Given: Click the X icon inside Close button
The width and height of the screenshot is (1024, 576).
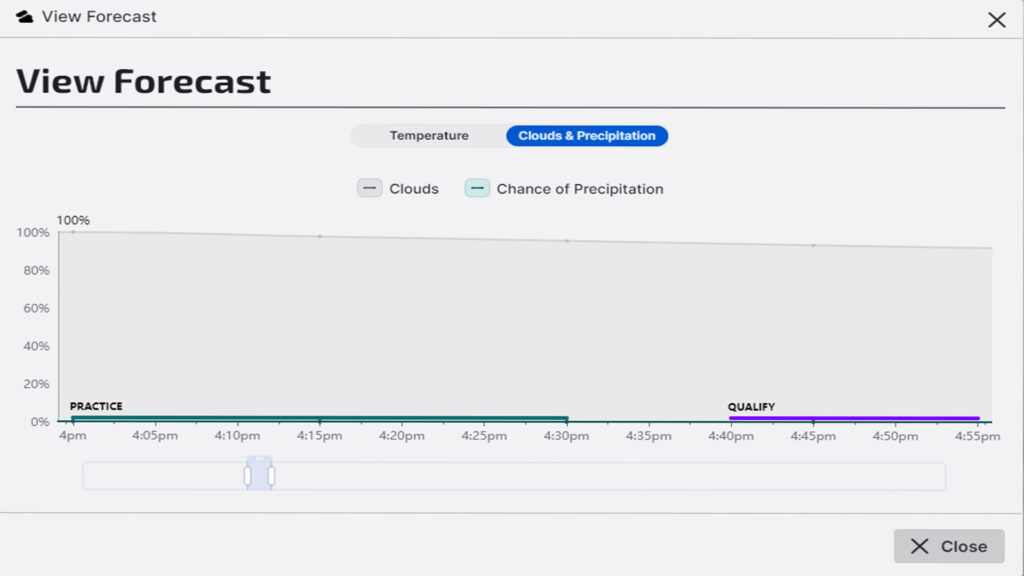Looking at the screenshot, I should [919, 546].
